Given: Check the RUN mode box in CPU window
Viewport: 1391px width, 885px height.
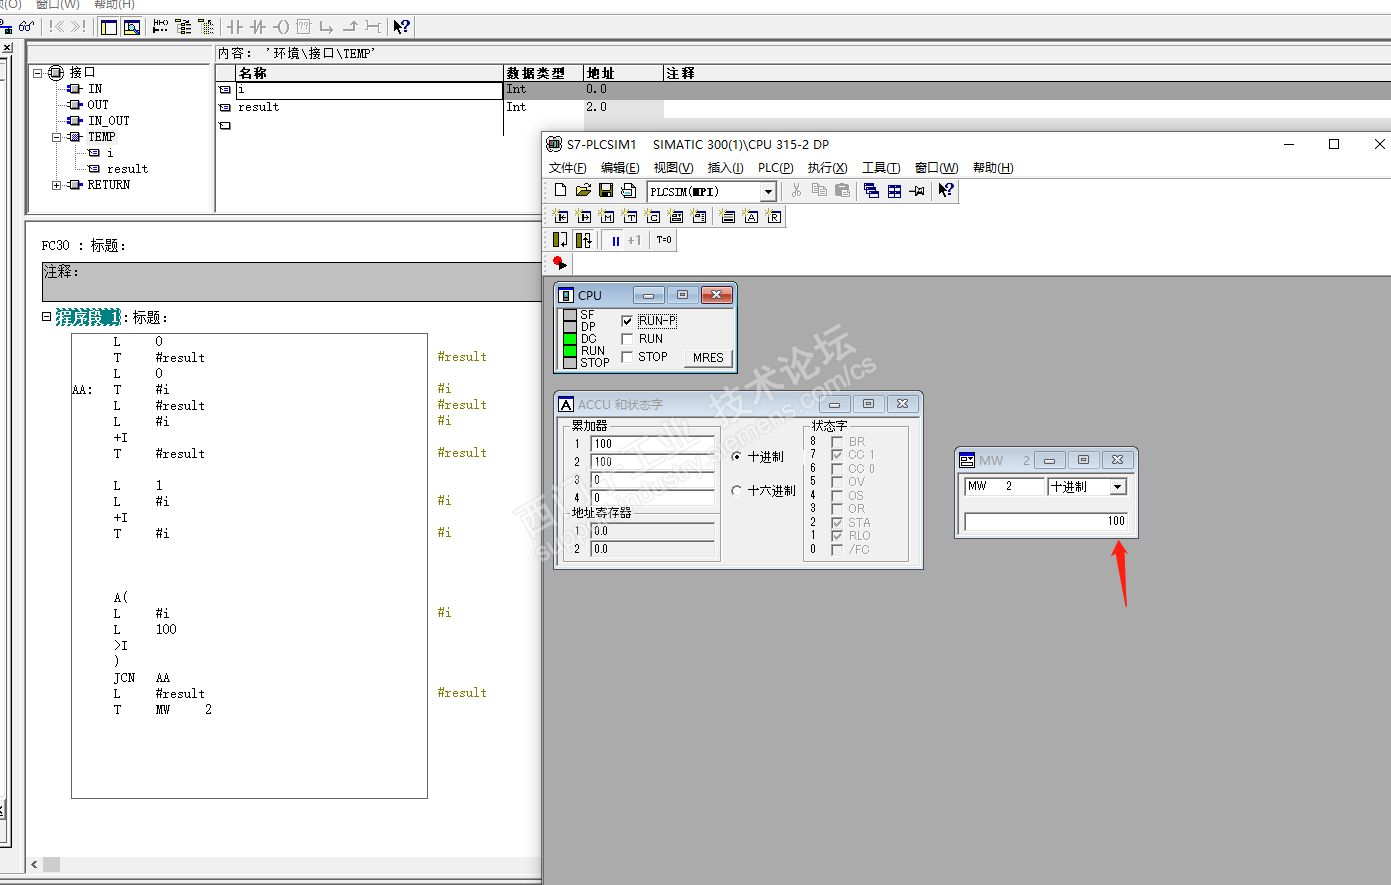Looking at the screenshot, I should (627, 339).
